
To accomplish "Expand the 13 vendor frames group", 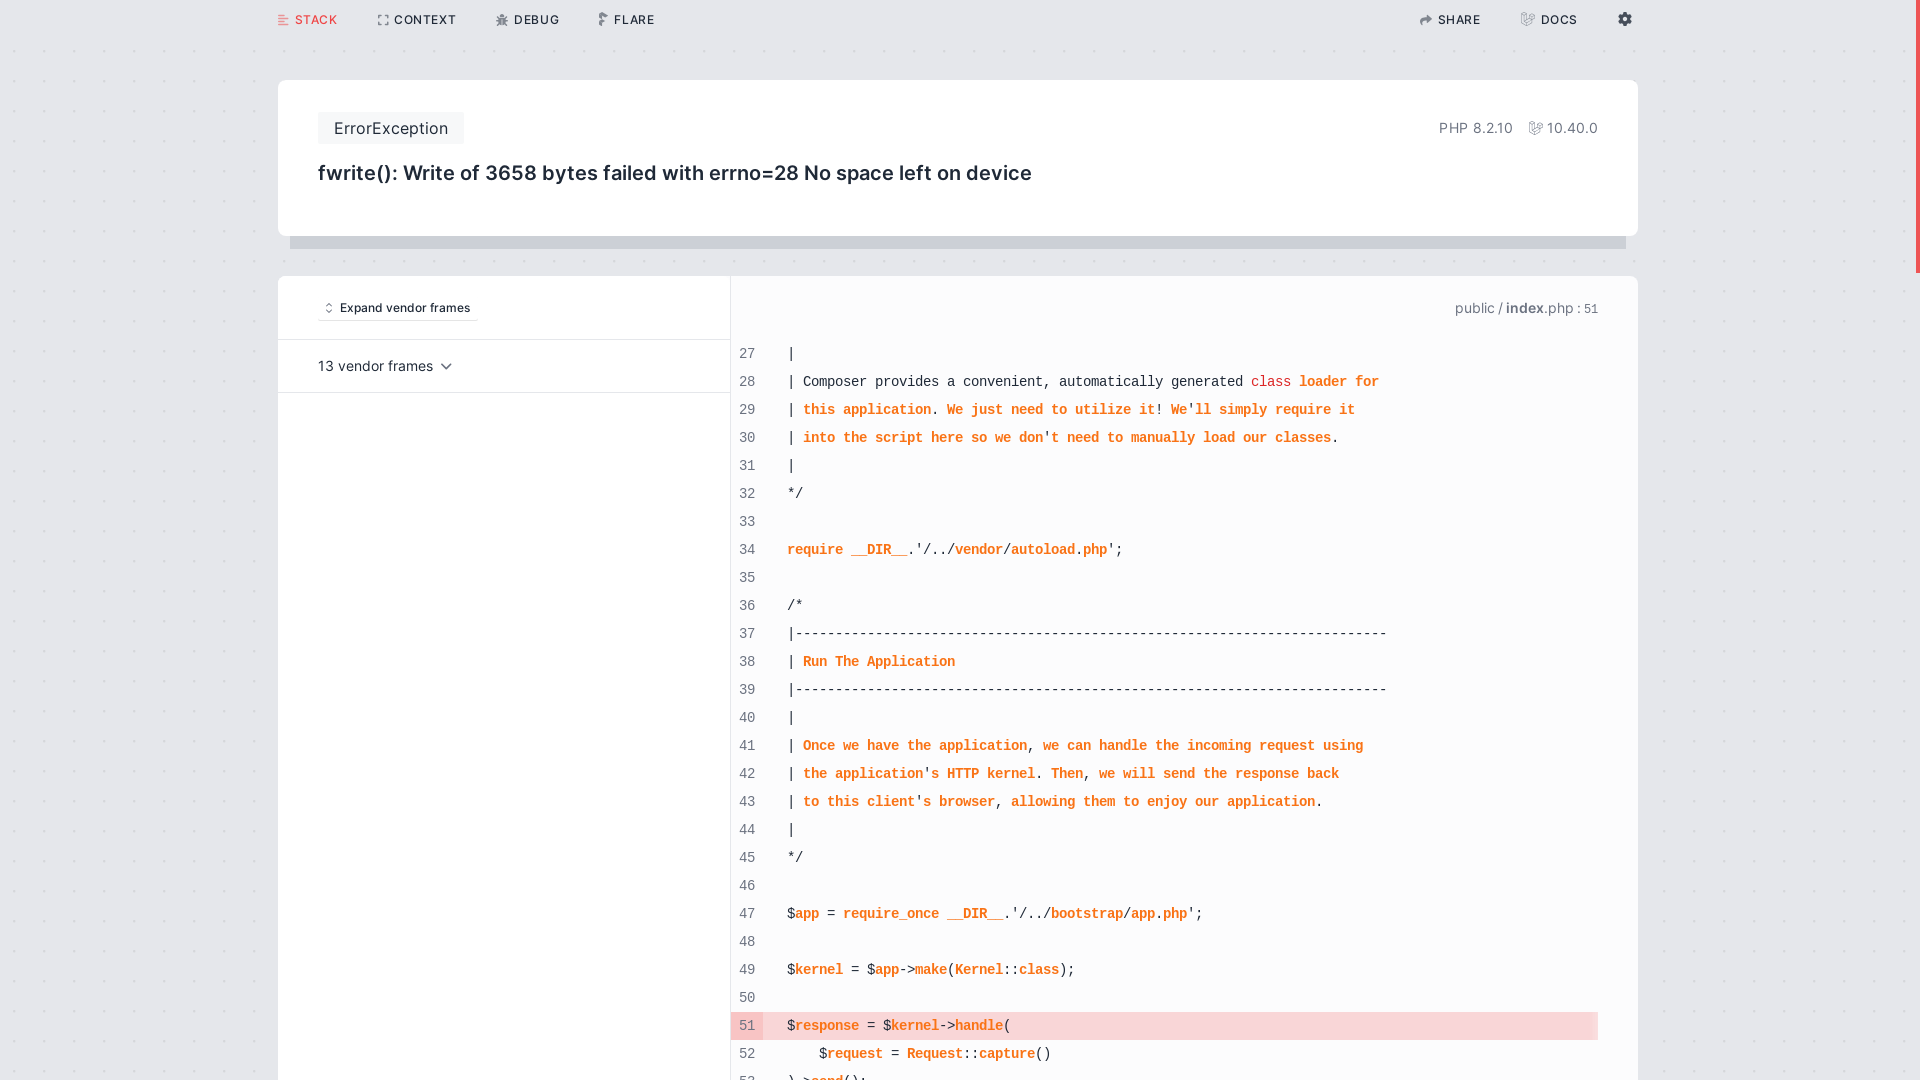I will pyautogui.click(x=385, y=366).
